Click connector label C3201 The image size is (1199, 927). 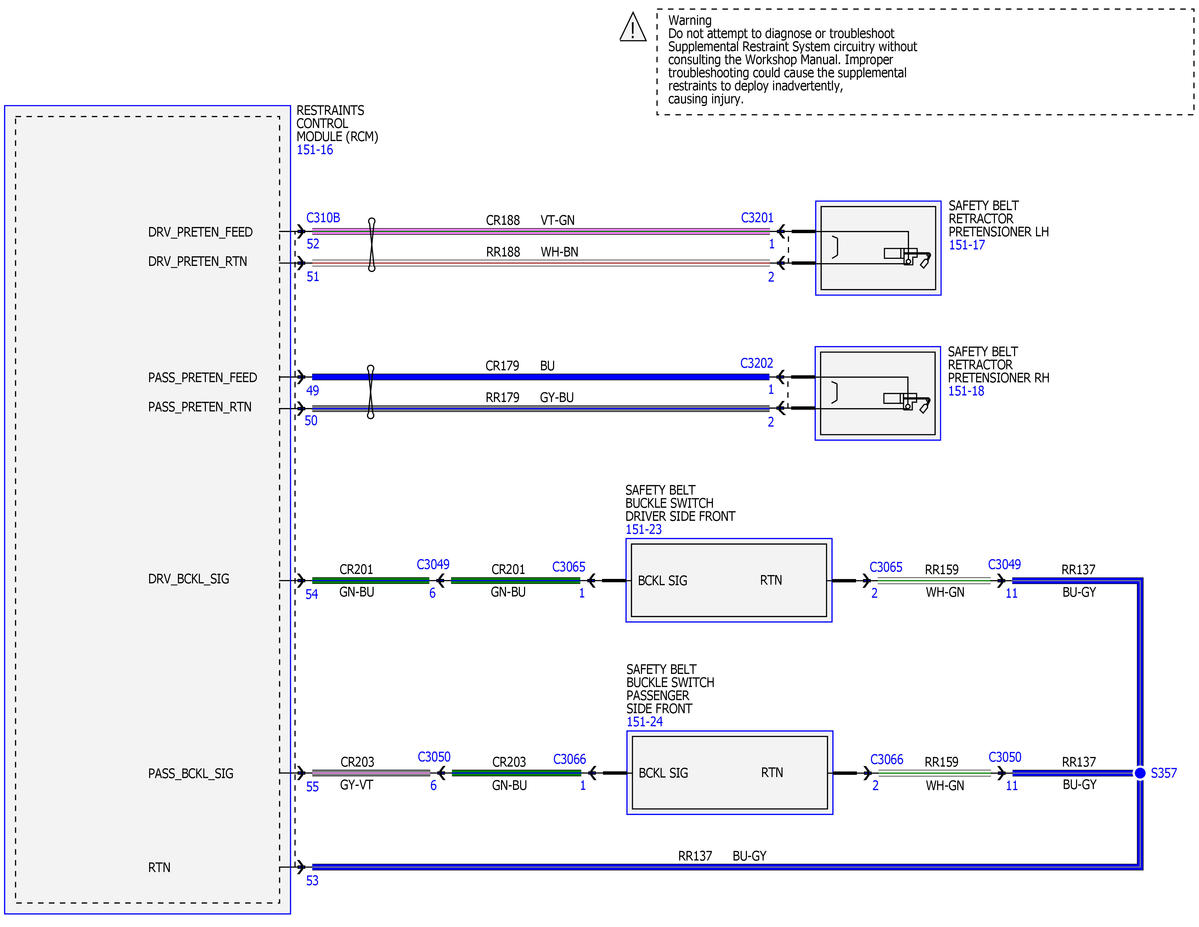757,218
